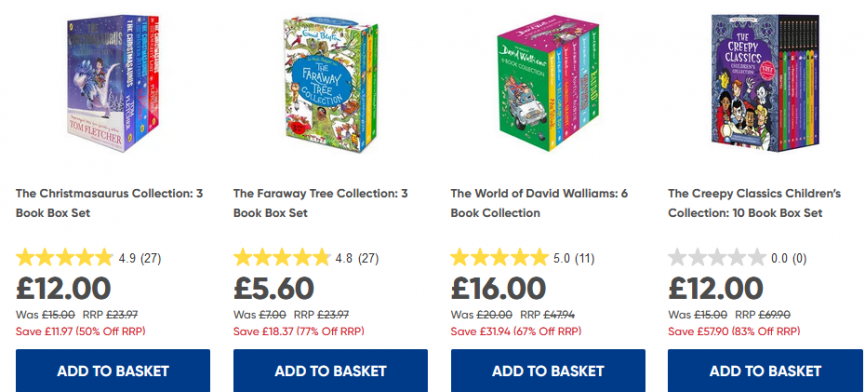Click the 4.8 star rating for Faraway Tree
This screenshot has width=865, height=392.
281,257
